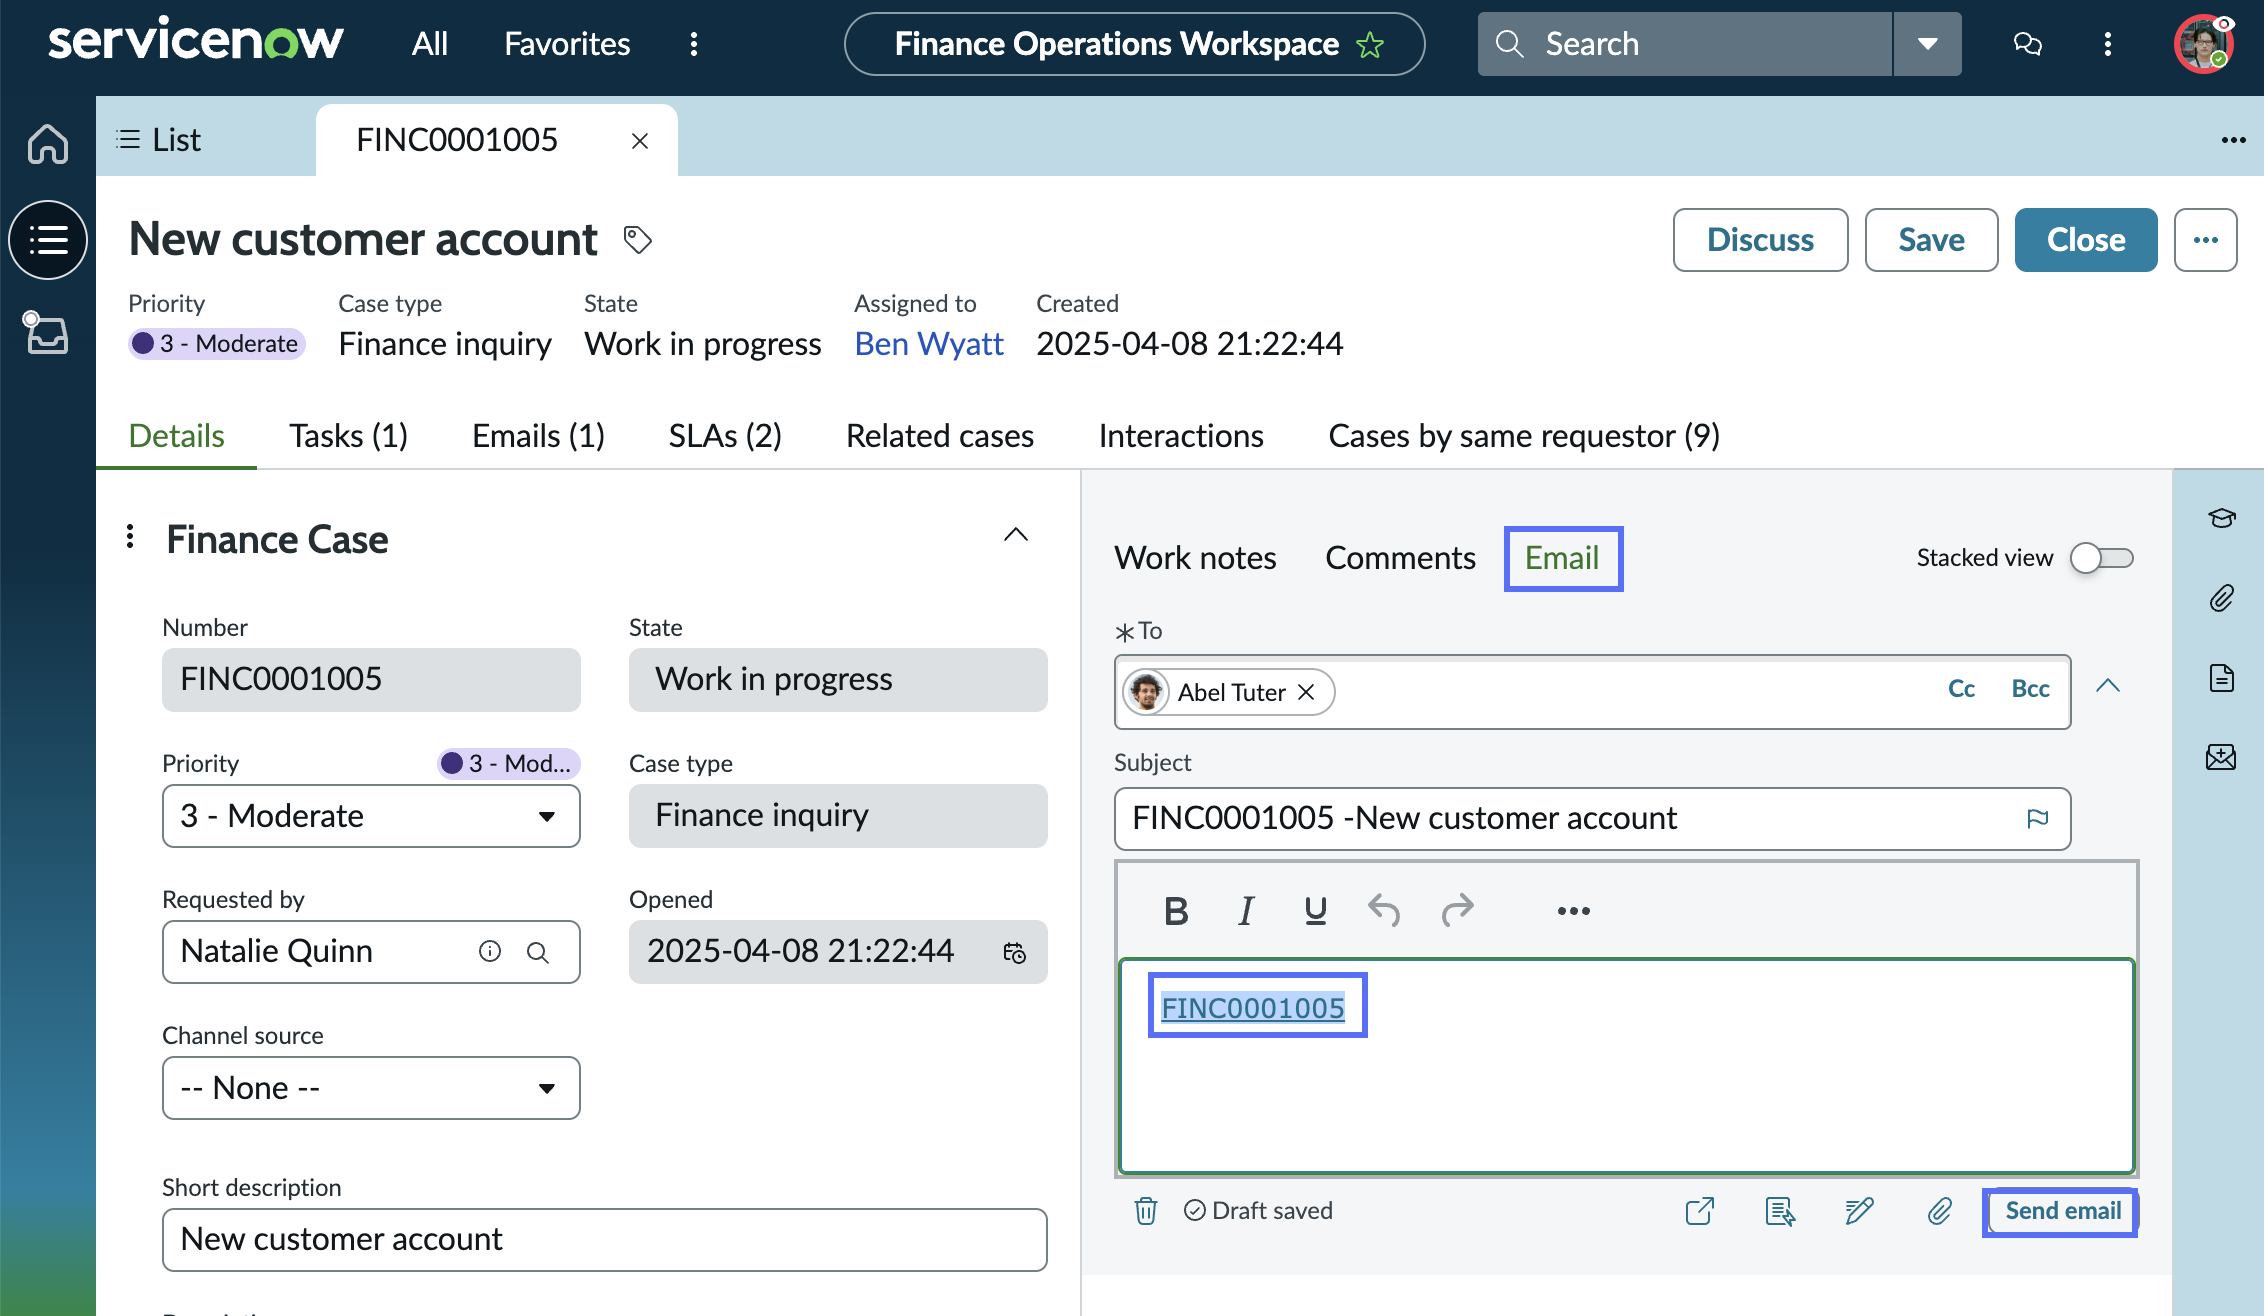
Task: Open Cases by same requestor tab
Action: [x=1524, y=436]
